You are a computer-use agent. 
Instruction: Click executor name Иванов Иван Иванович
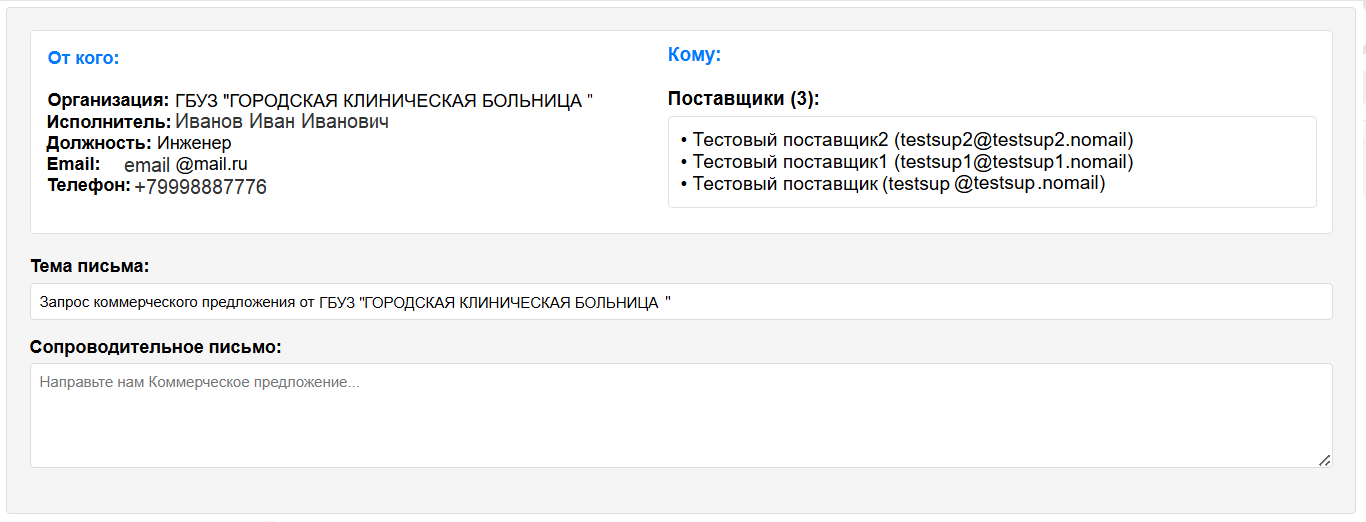(x=282, y=122)
